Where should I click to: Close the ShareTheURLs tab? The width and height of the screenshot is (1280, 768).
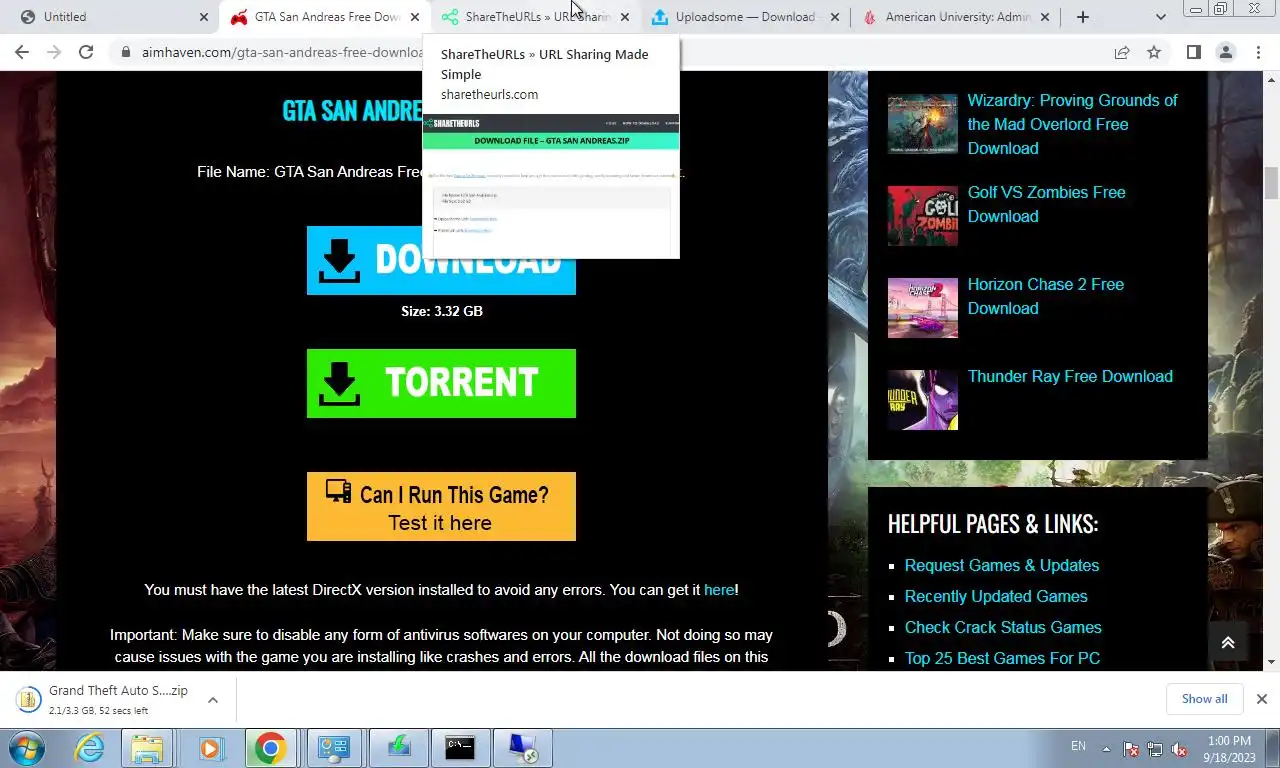tap(625, 17)
